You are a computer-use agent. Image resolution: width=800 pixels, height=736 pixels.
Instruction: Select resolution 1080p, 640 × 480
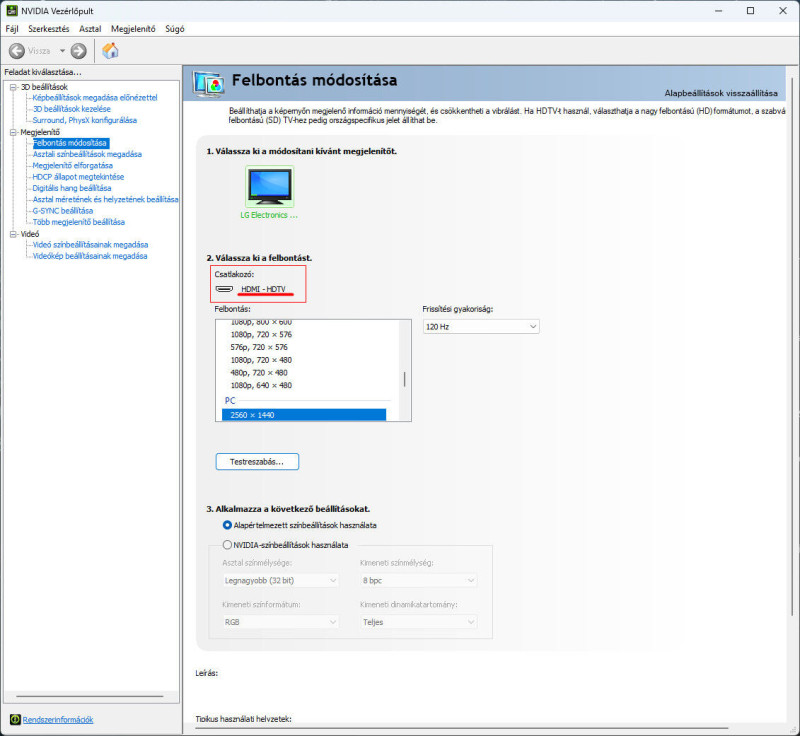(x=261, y=386)
